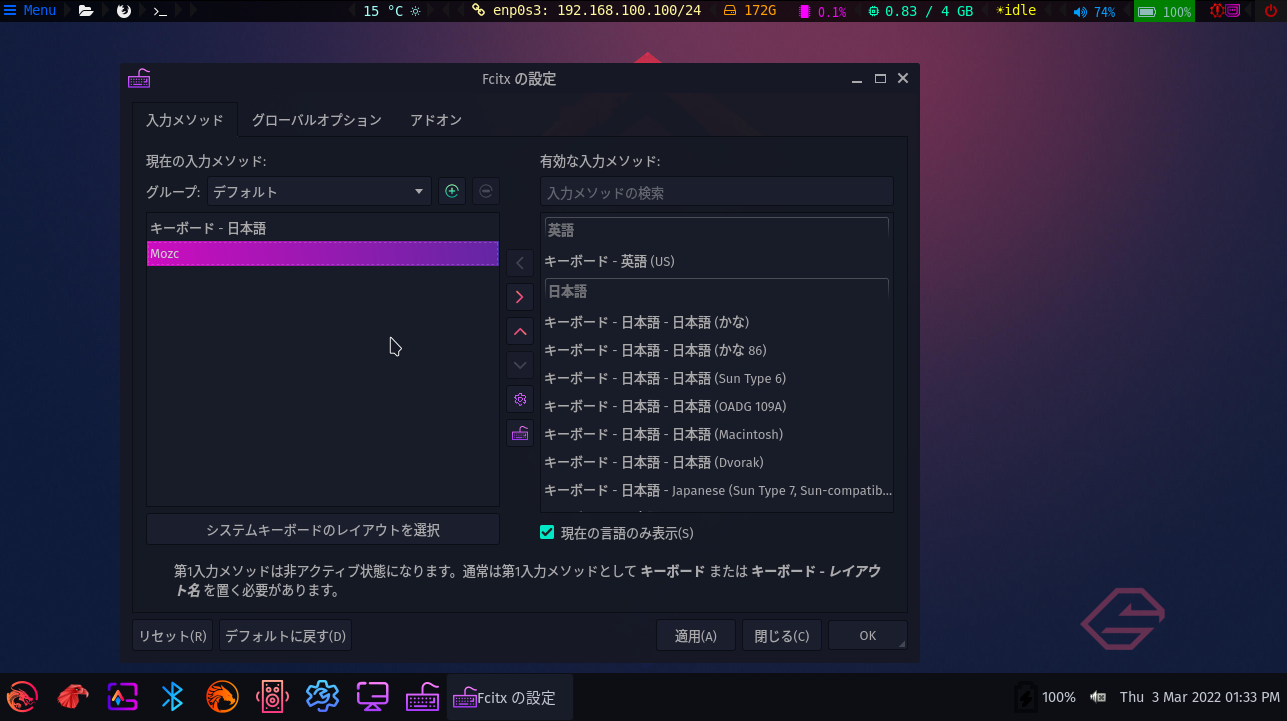
Task: Launch the red dragon icon in dock
Action: pos(22,696)
